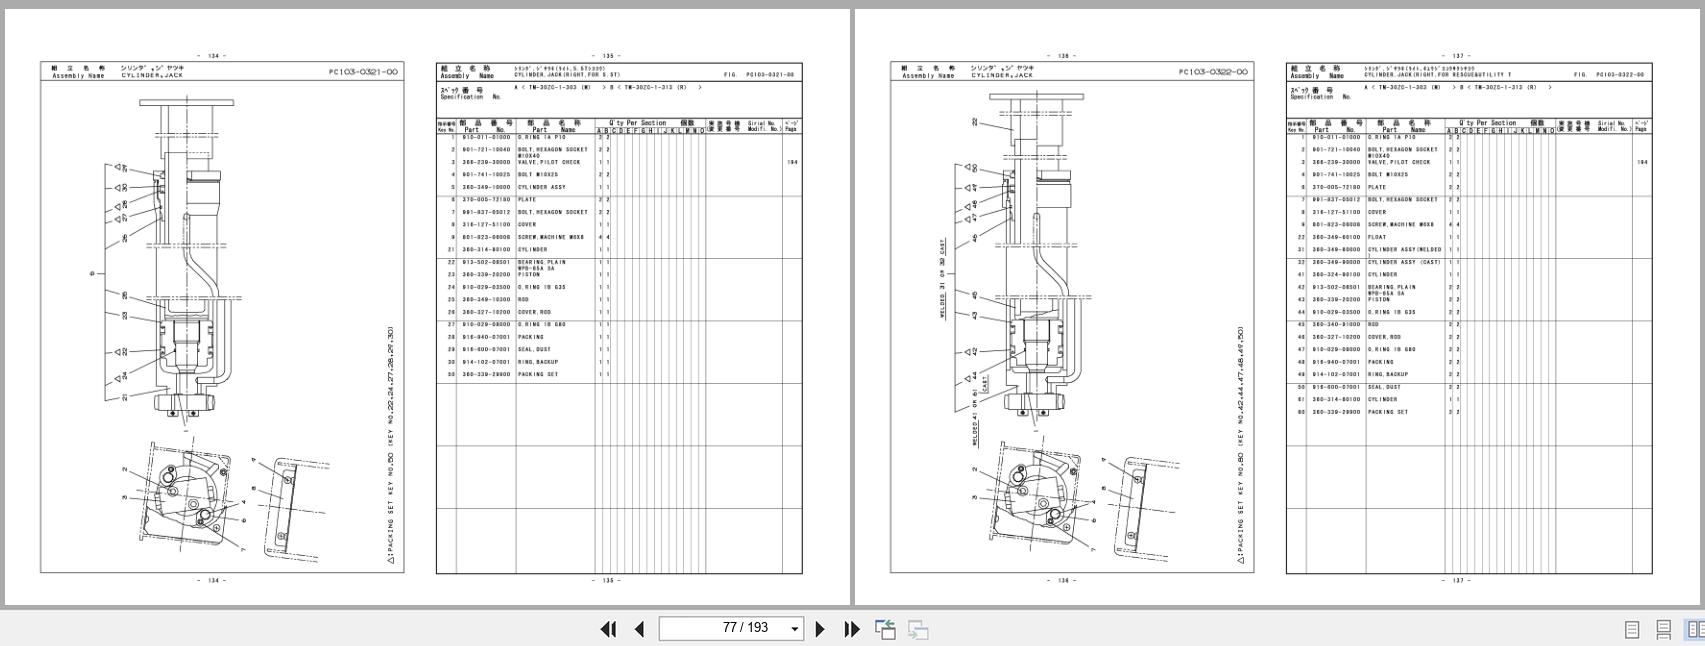
Task: Switch to single page view
Action: click(1632, 630)
